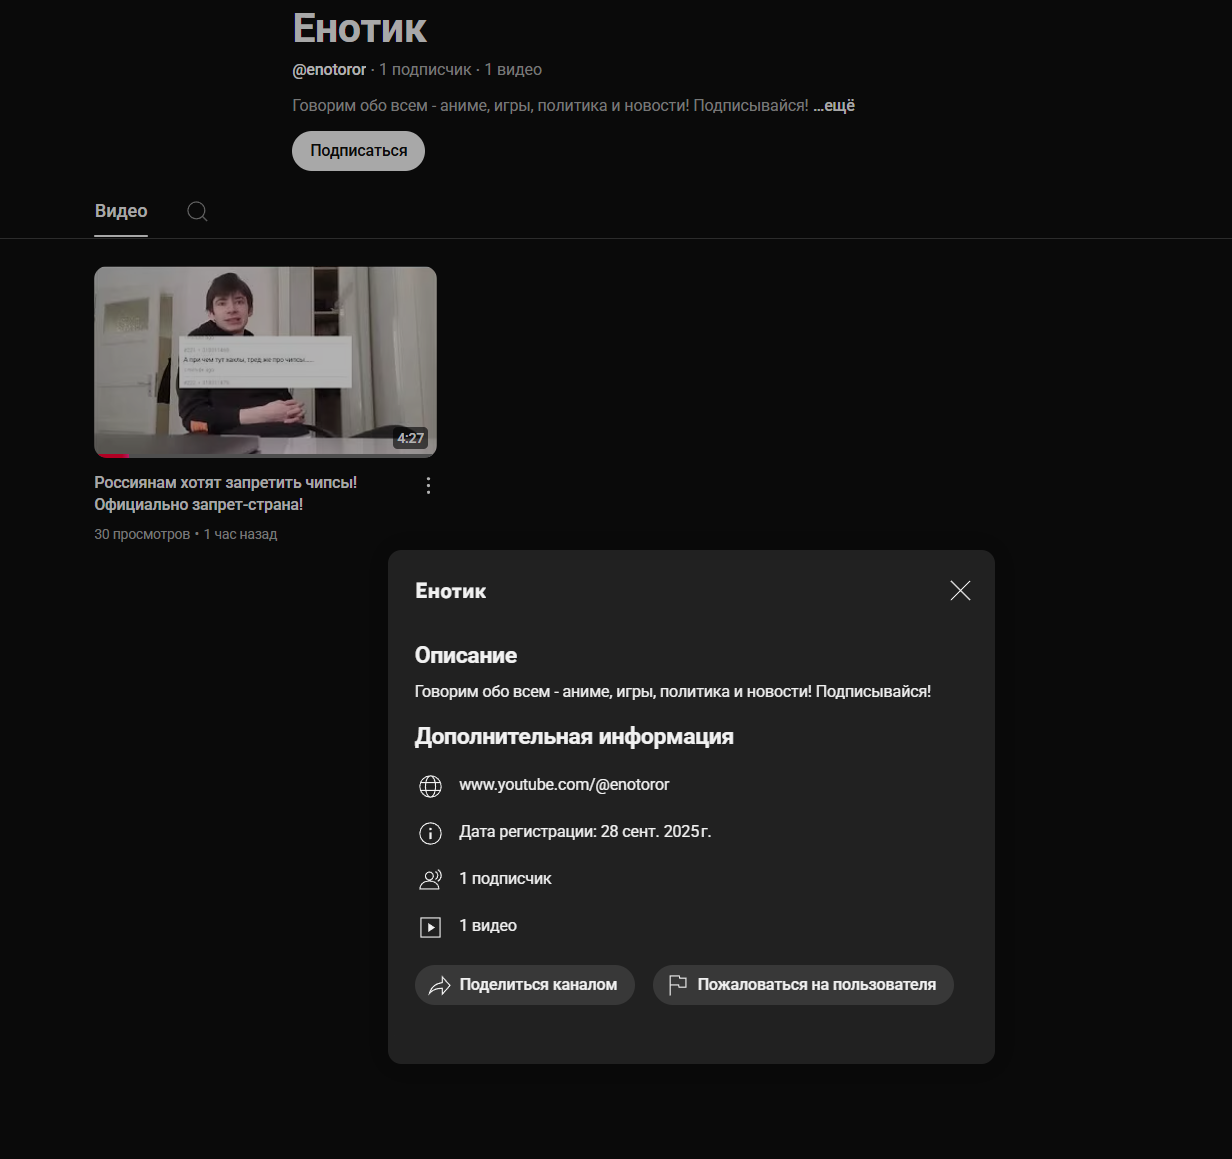Click the dialog description text Говорим обо всем

pyautogui.click(x=673, y=692)
